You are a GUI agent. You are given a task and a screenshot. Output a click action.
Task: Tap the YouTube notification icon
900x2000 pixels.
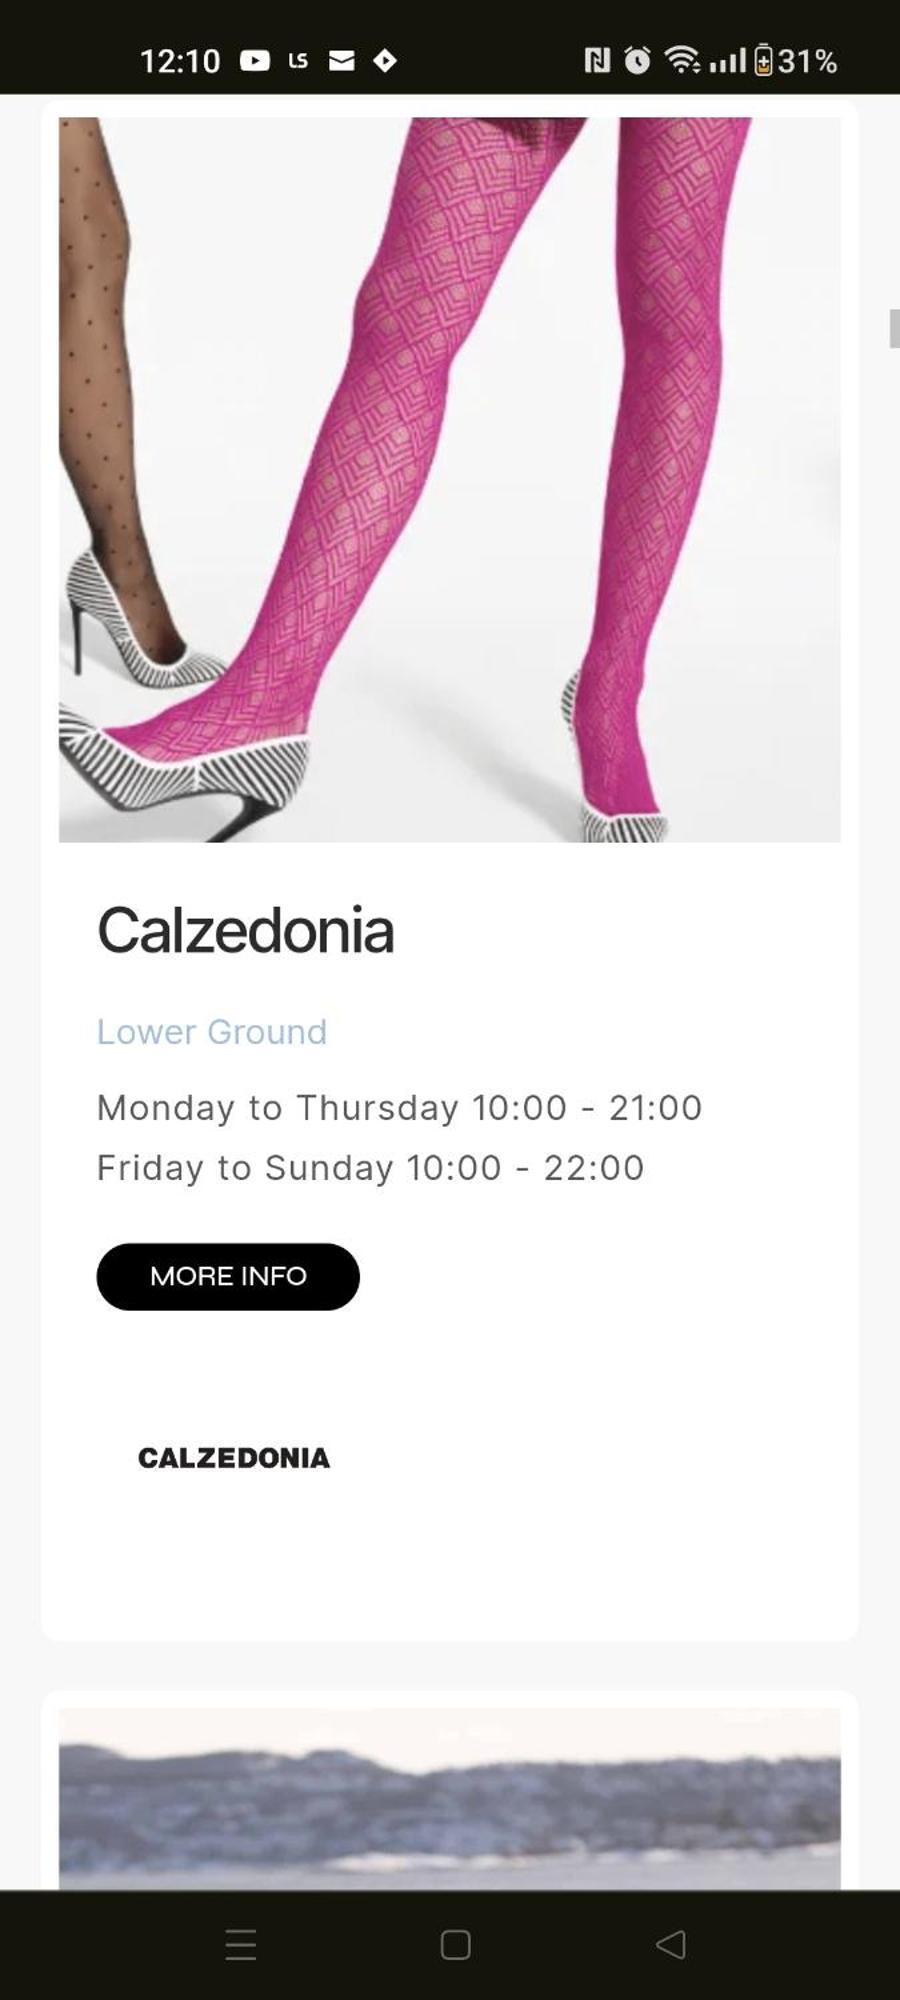(255, 61)
